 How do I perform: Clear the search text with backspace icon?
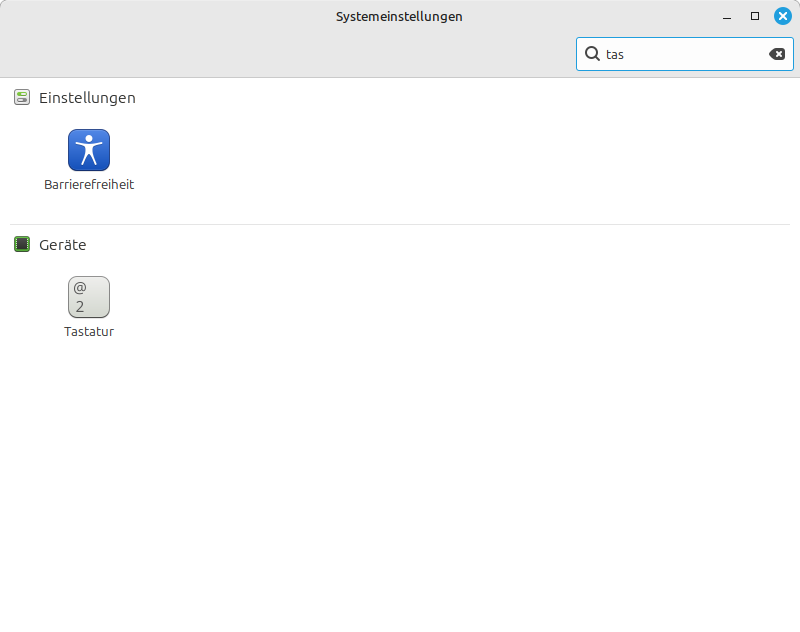pos(777,54)
